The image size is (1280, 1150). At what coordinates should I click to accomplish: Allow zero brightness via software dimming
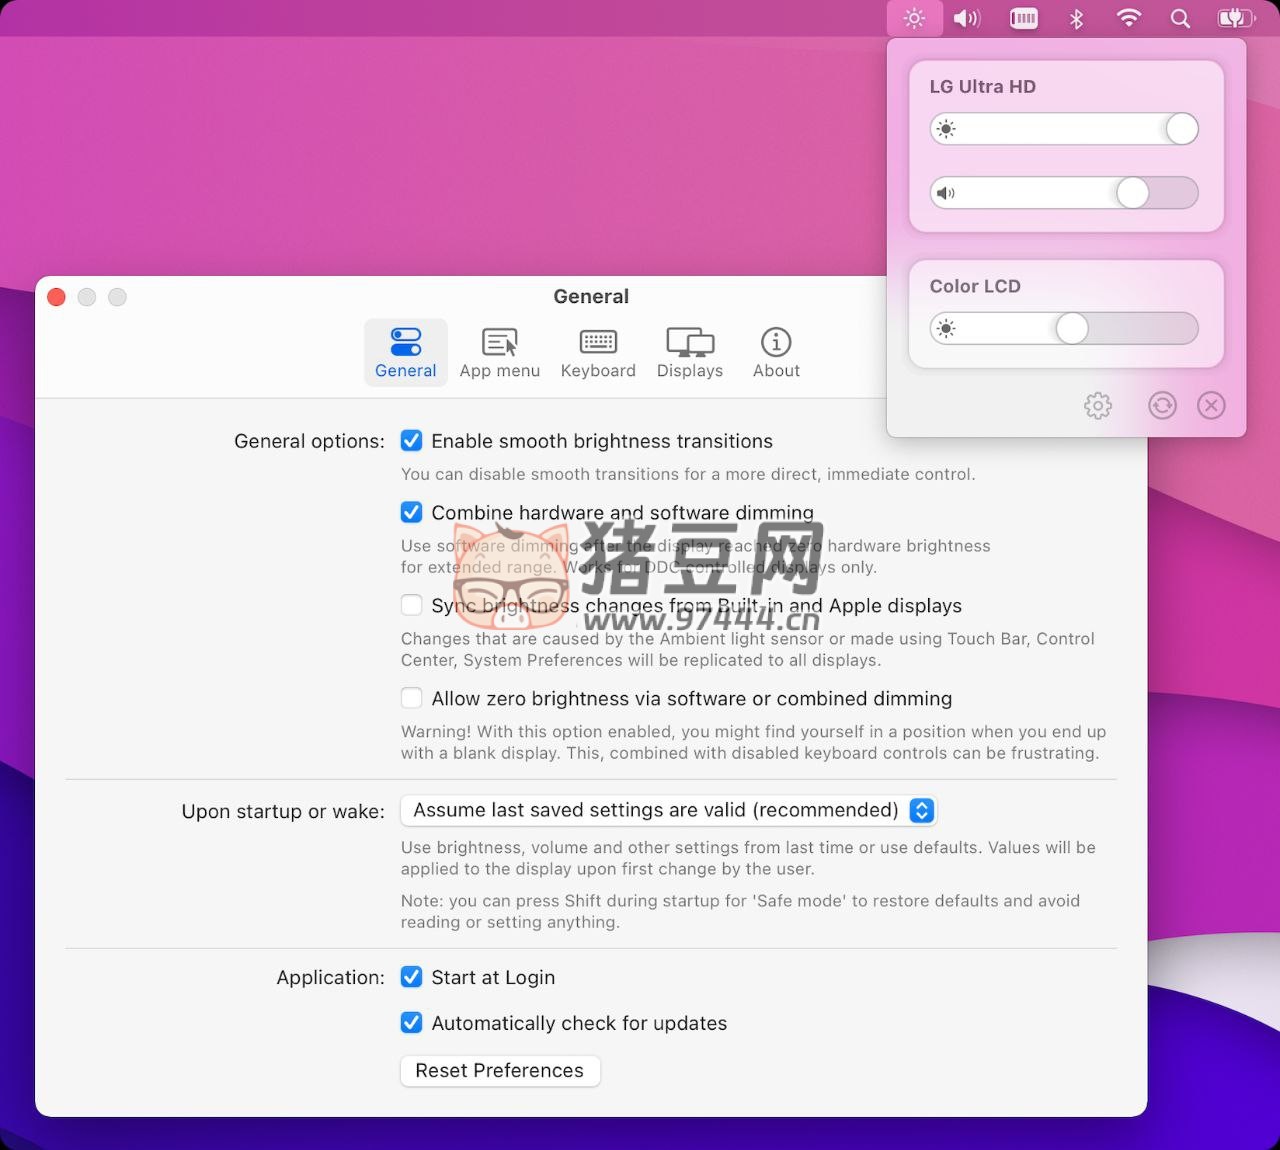[411, 698]
